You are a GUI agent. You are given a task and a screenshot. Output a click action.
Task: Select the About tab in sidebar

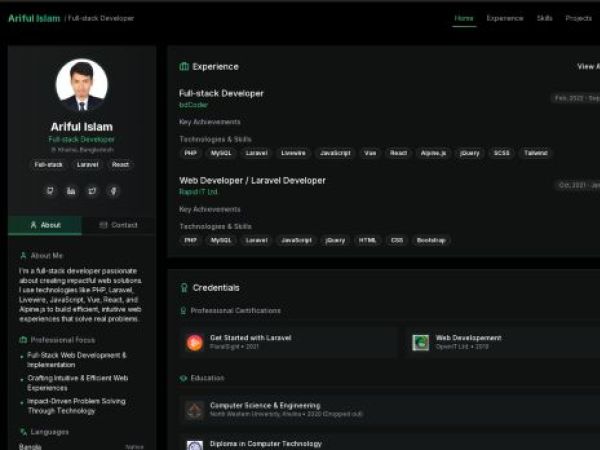tap(45, 225)
